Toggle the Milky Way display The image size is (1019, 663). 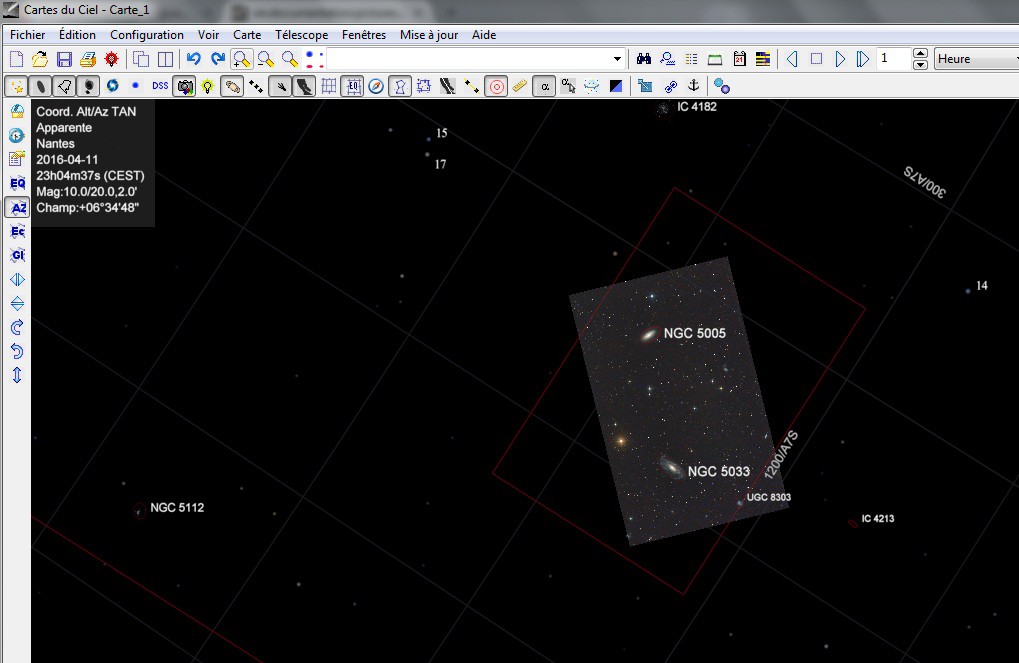click(303, 86)
